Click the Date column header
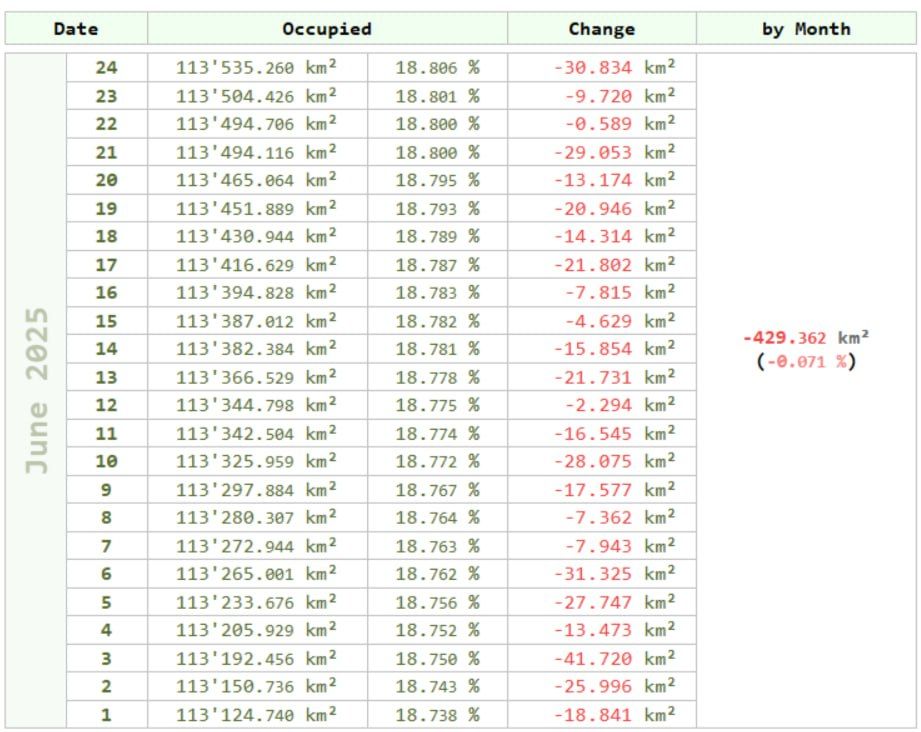The height and width of the screenshot is (732, 921). [x=76, y=29]
